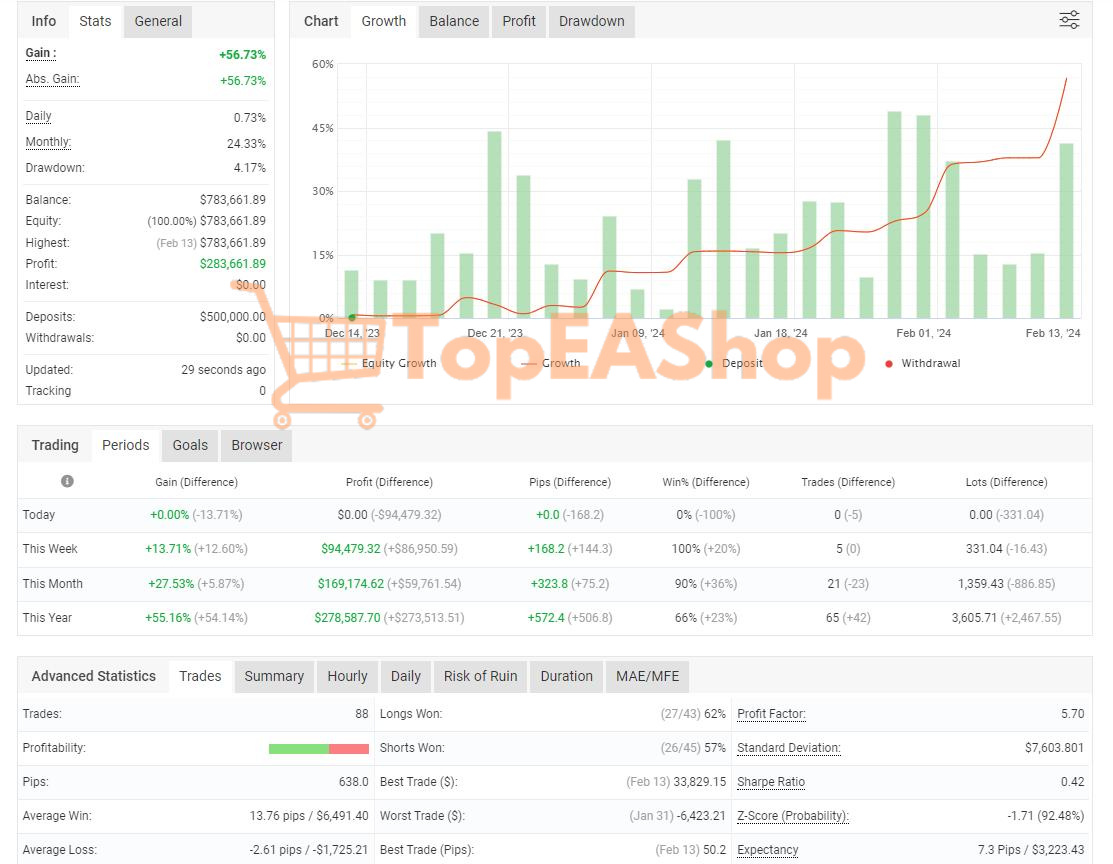
Task: Show the Balance chart tab
Action: 454,21
